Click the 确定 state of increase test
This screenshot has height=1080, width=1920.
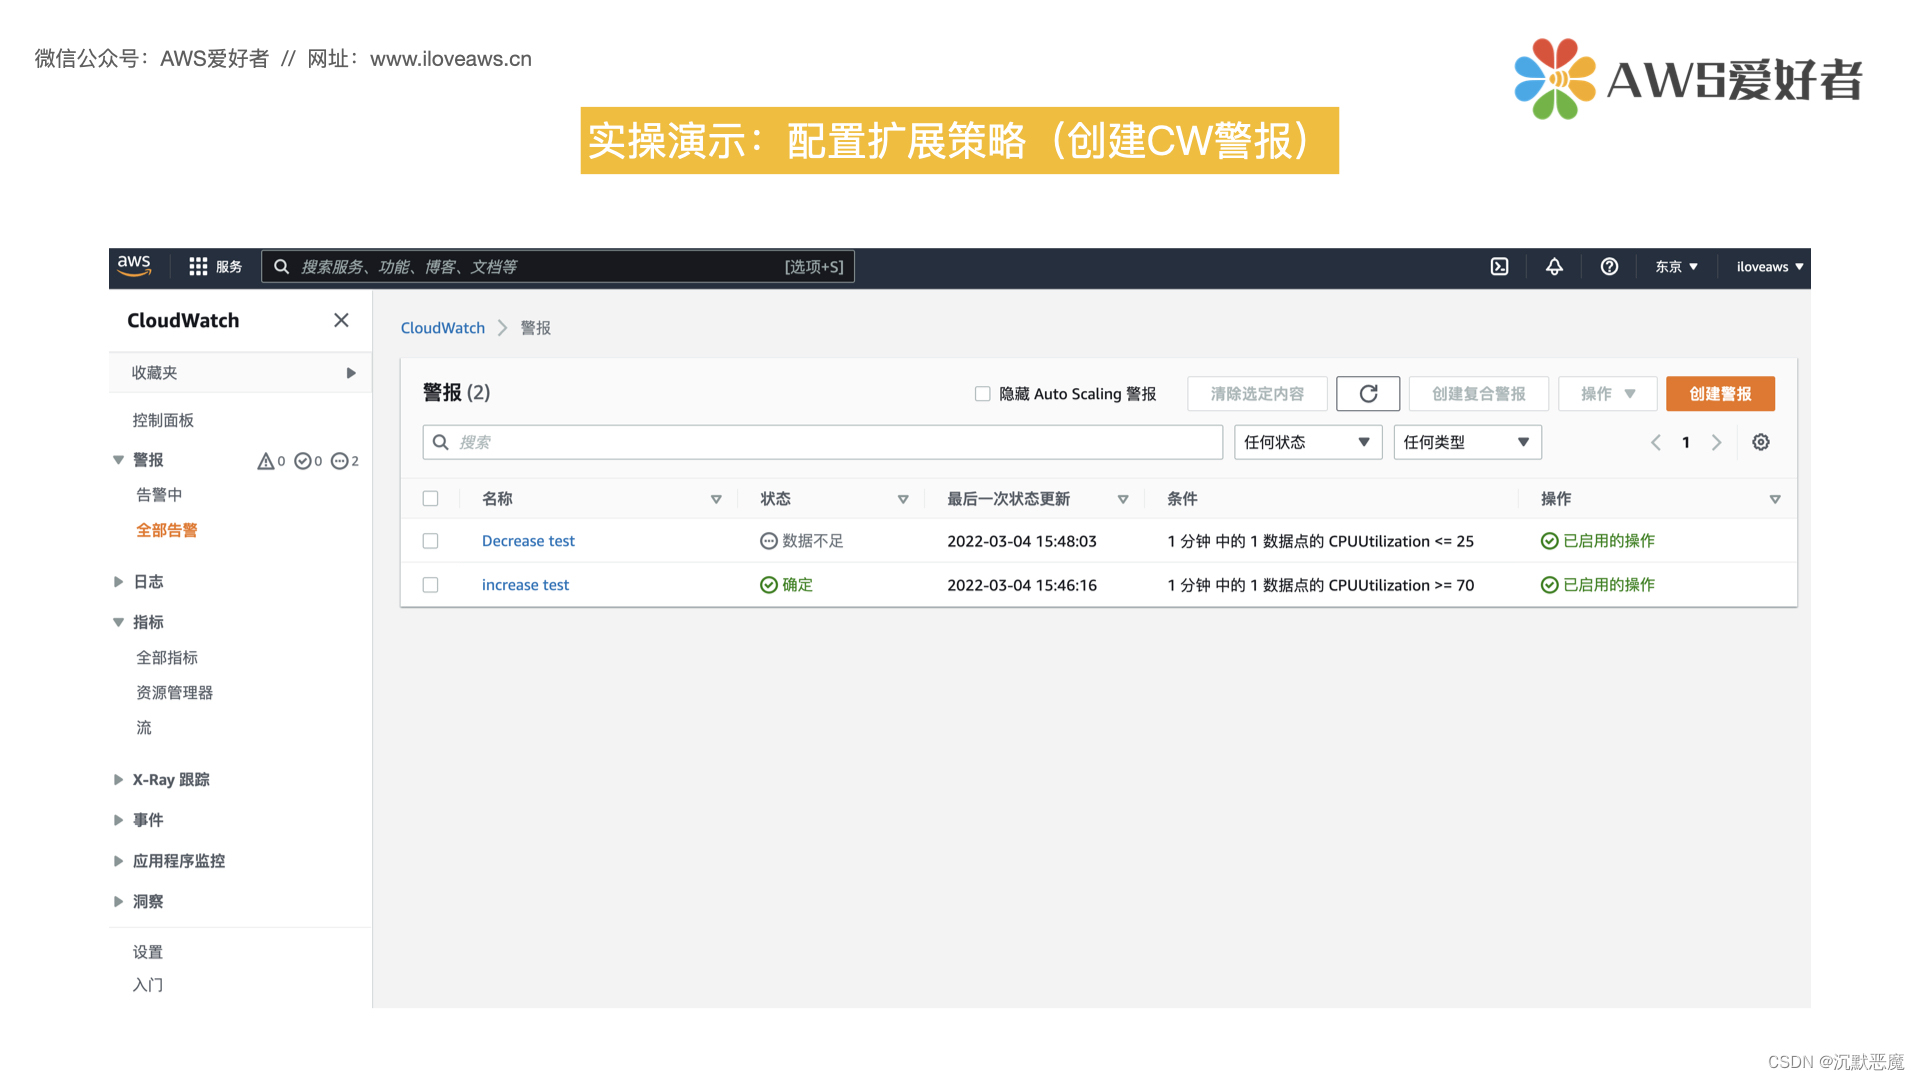(787, 585)
